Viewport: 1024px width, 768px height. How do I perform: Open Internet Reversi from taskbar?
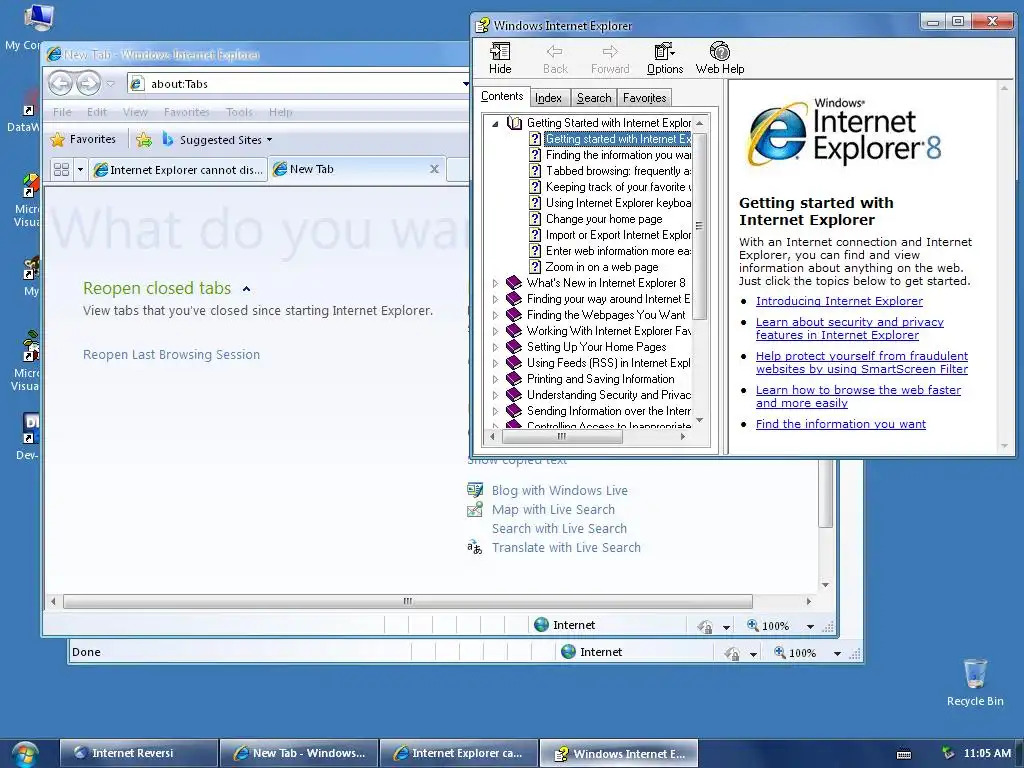click(x=138, y=753)
